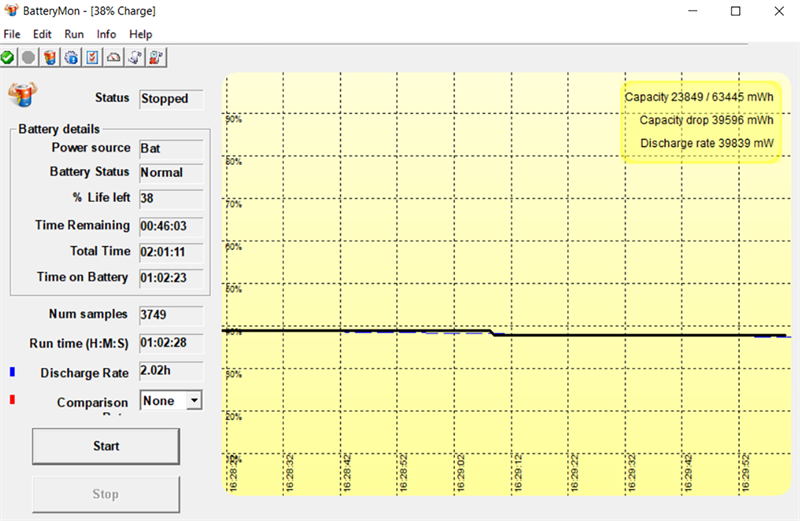Click the disabled Stop button

(x=106, y=494)
